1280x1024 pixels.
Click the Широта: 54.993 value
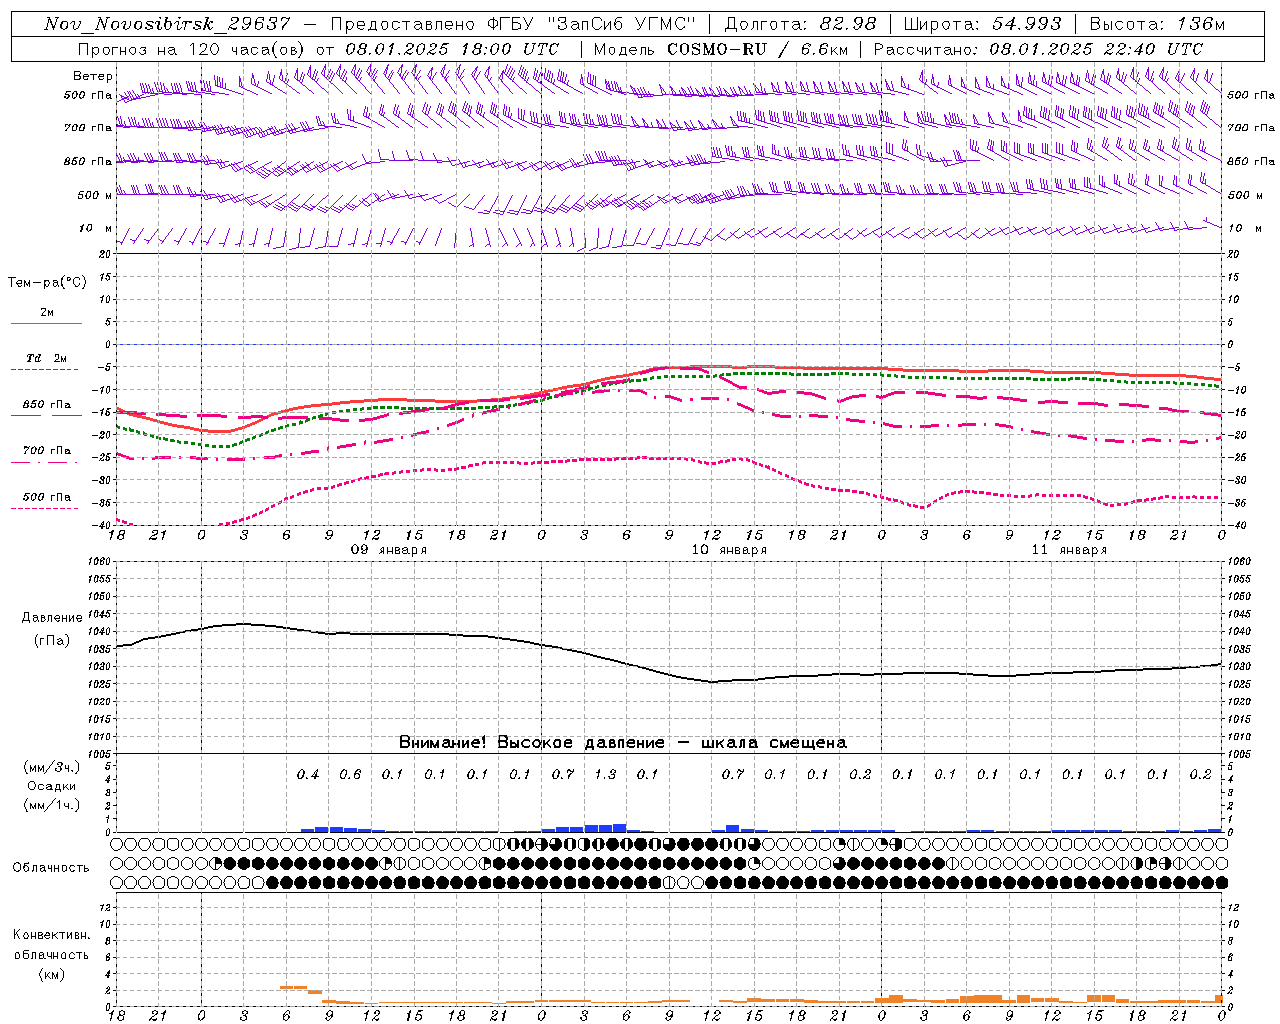982,24
